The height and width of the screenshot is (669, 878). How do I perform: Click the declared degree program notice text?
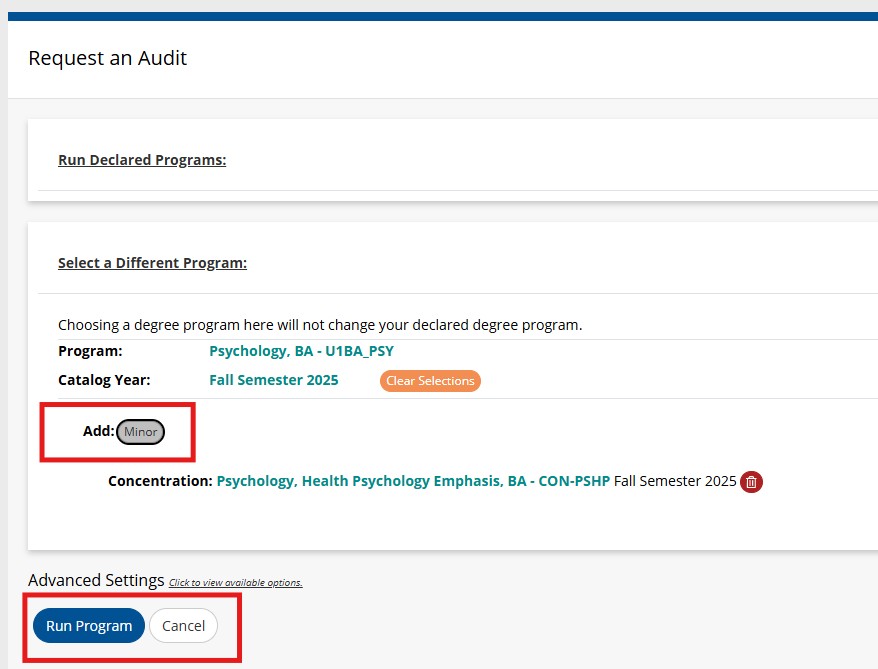[320, 325]
